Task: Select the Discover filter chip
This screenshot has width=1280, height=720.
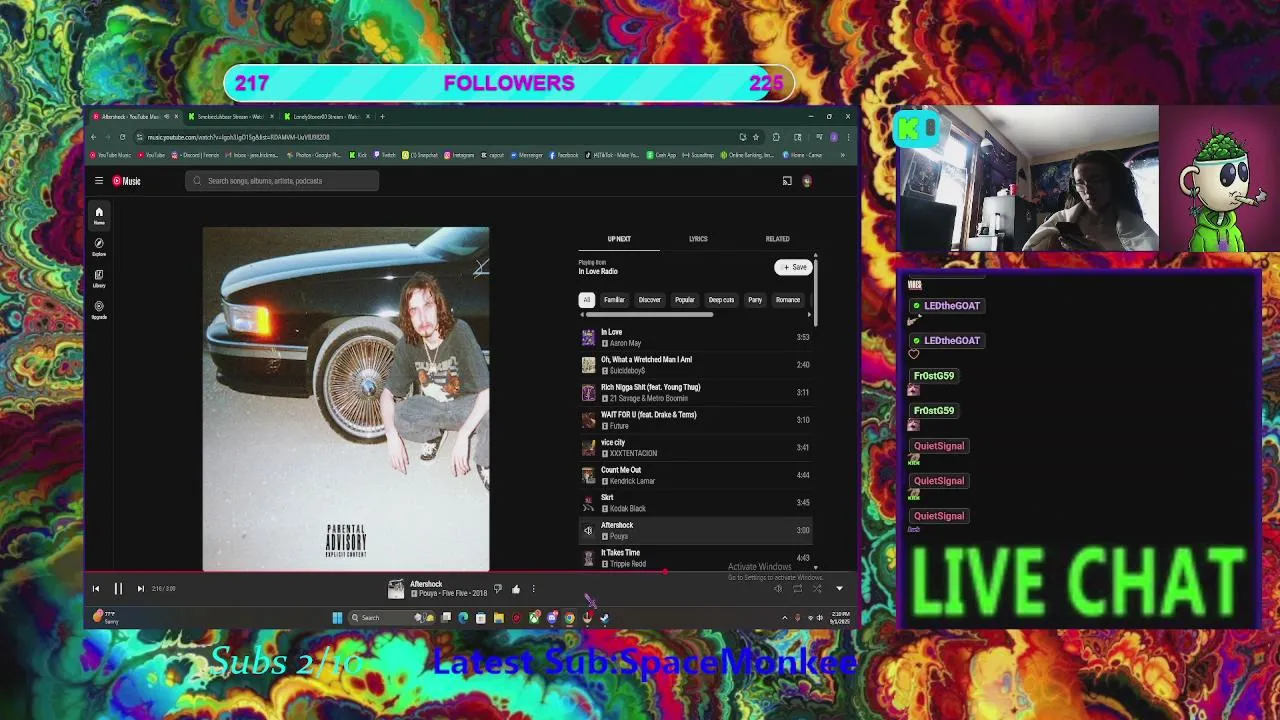Action: point(650,300)
